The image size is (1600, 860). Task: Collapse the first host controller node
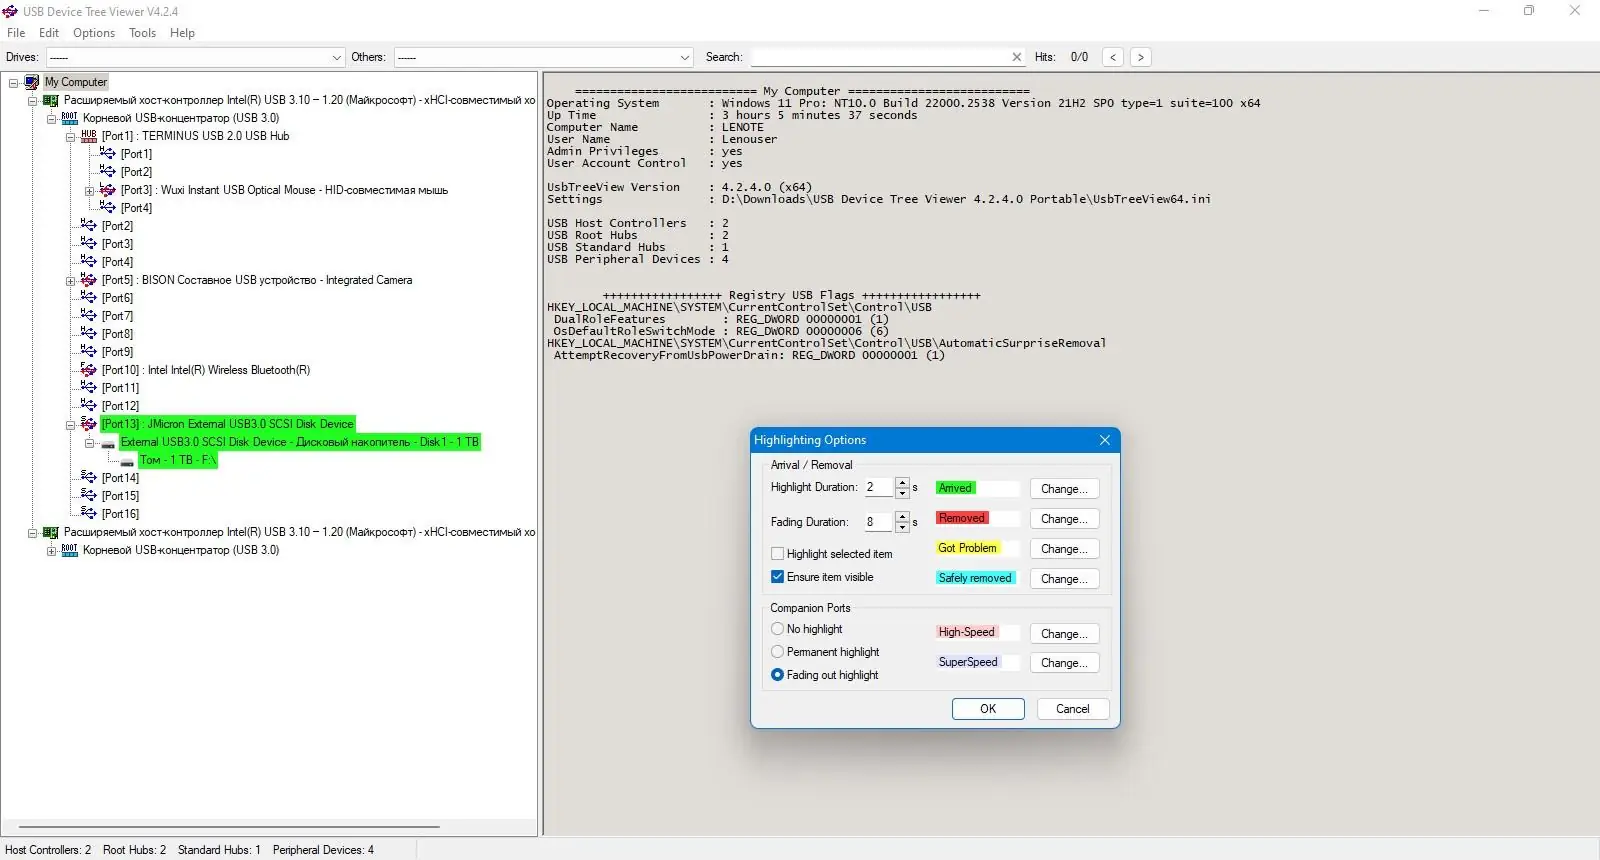tap(33, 100)
